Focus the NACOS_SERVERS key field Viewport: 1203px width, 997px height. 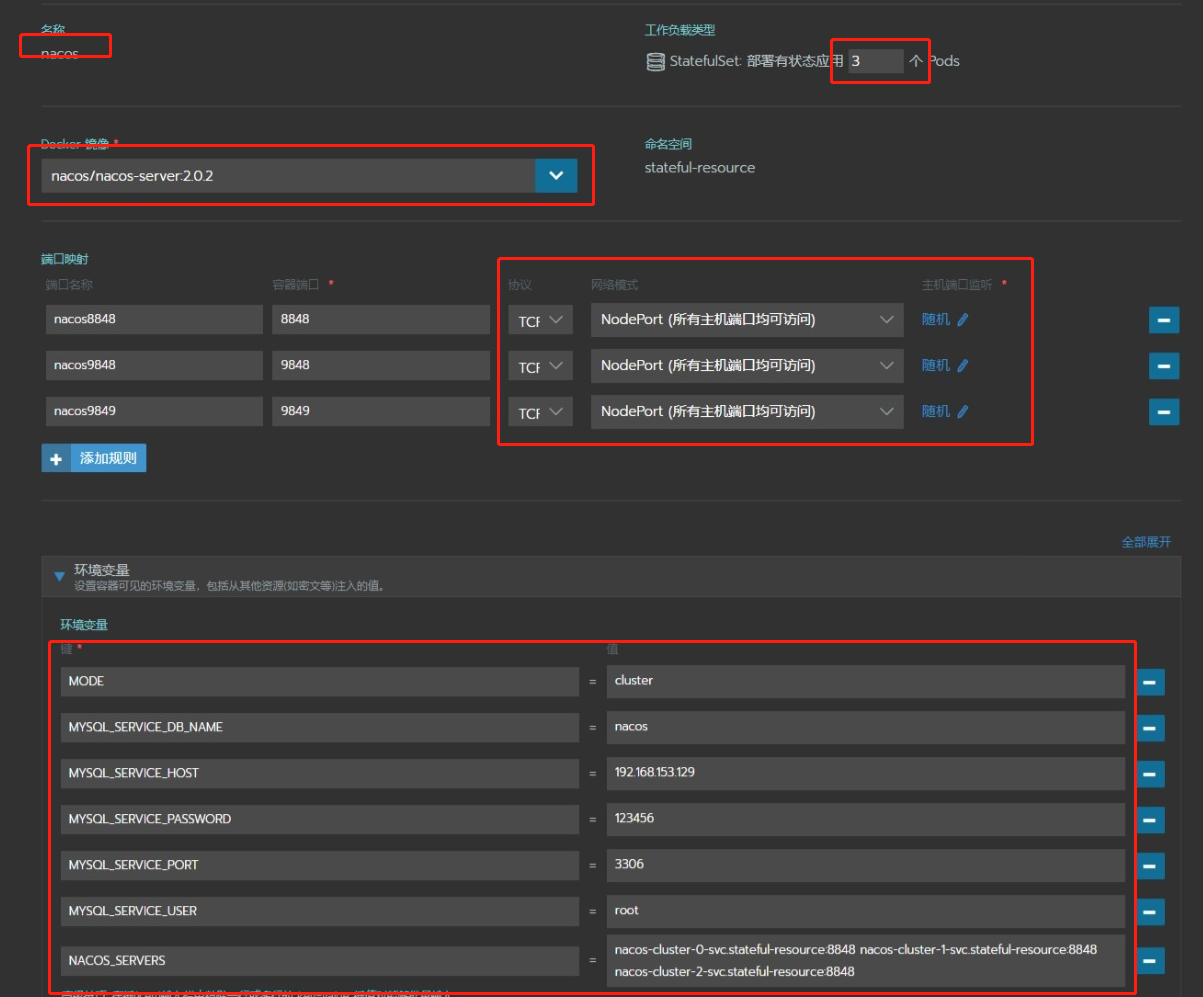pyautogui.click(x=320, y=961)
